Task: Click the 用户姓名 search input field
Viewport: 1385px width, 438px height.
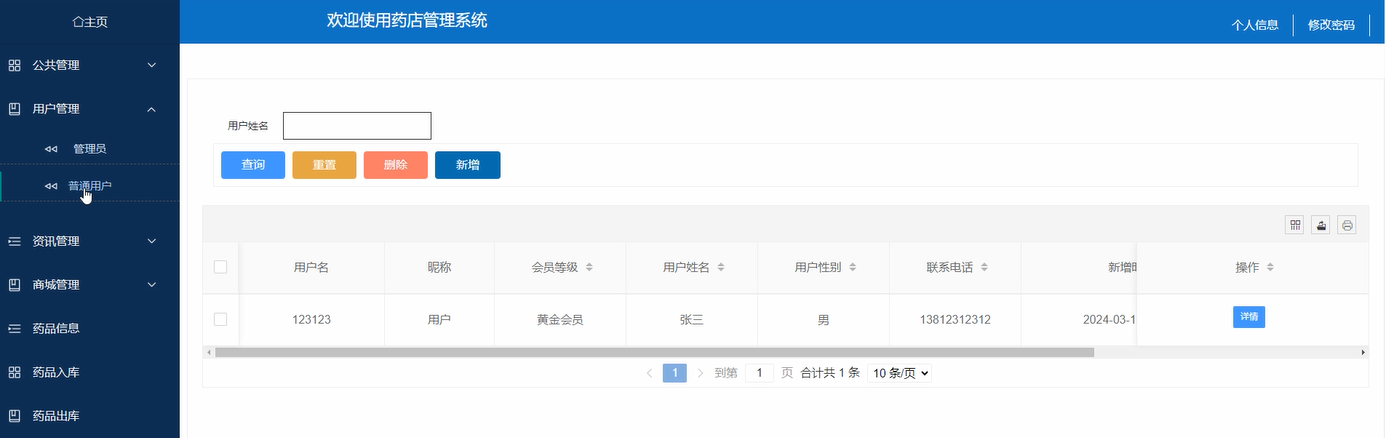Action: tap(357, 126)
